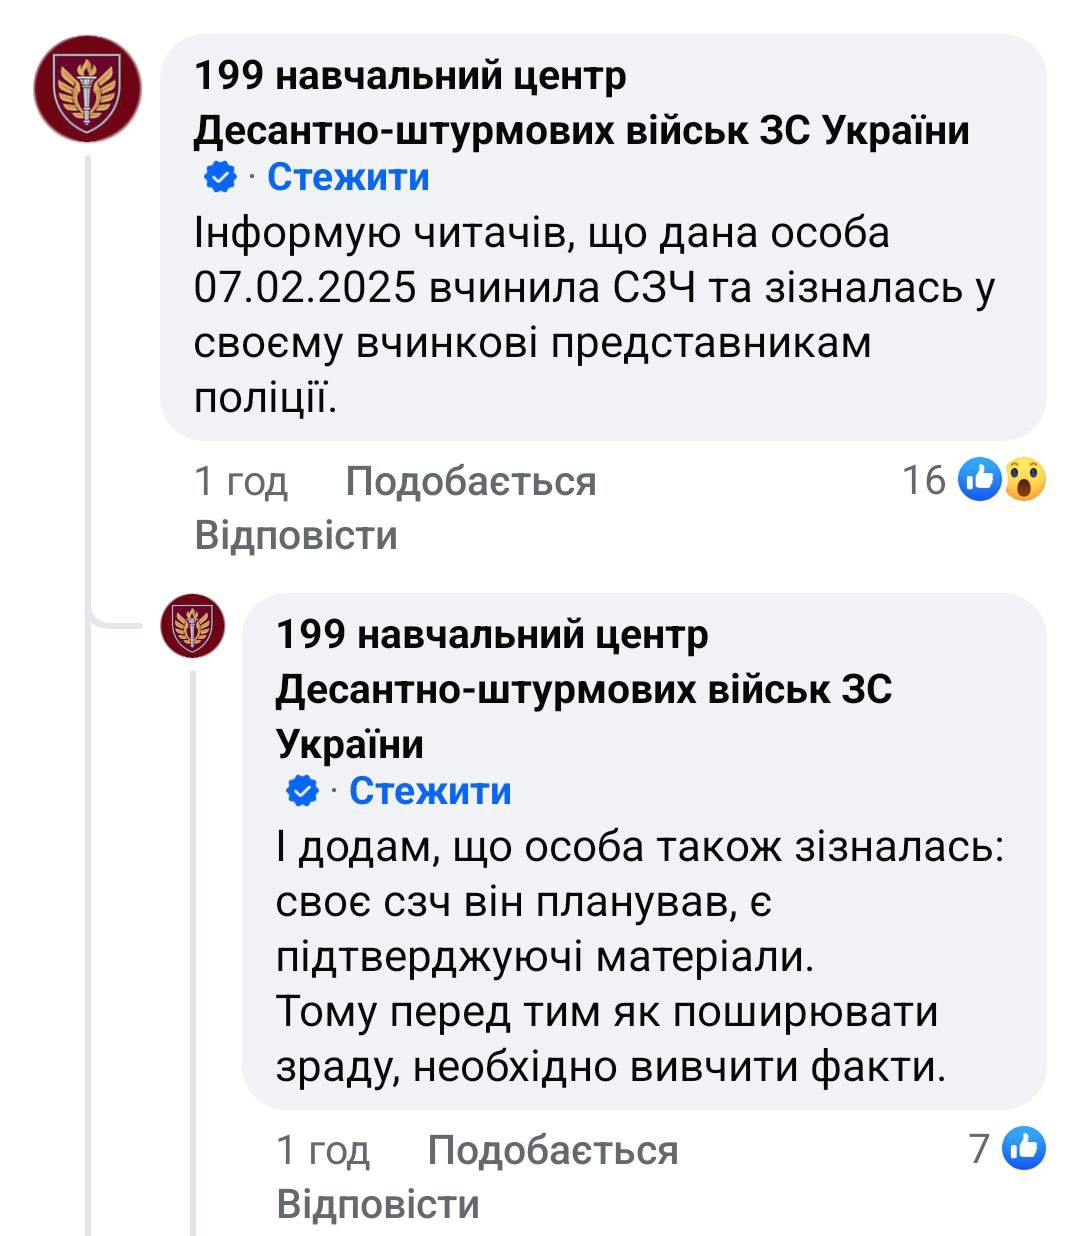Screen dimensions: 1080x1236
Task: Click the wow emoji reaction on first comment
Action: (1024, 481)
